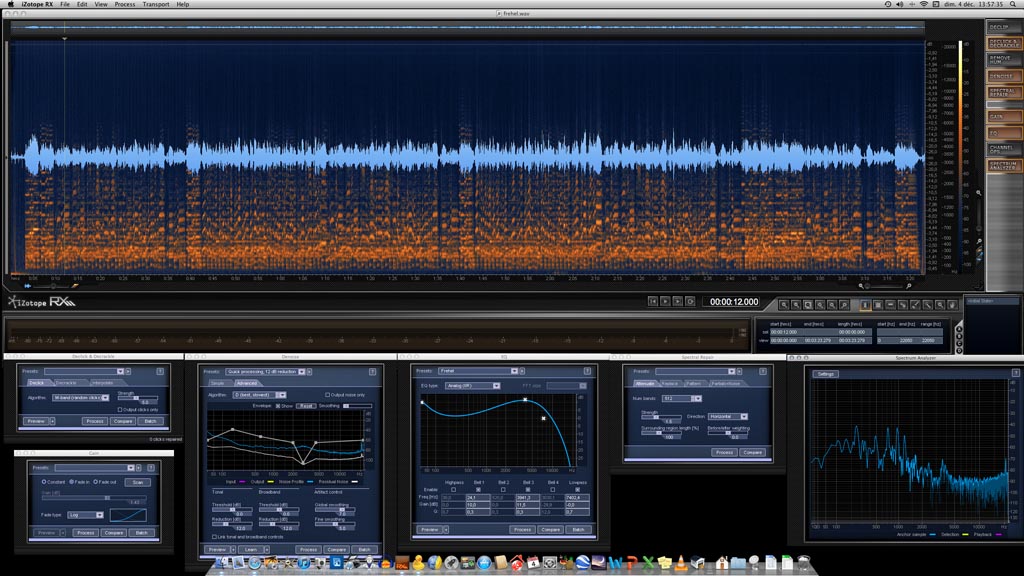
Task: Open the Denoise module from right panel
Action: pyautogui.click(x=1004, y=76)
